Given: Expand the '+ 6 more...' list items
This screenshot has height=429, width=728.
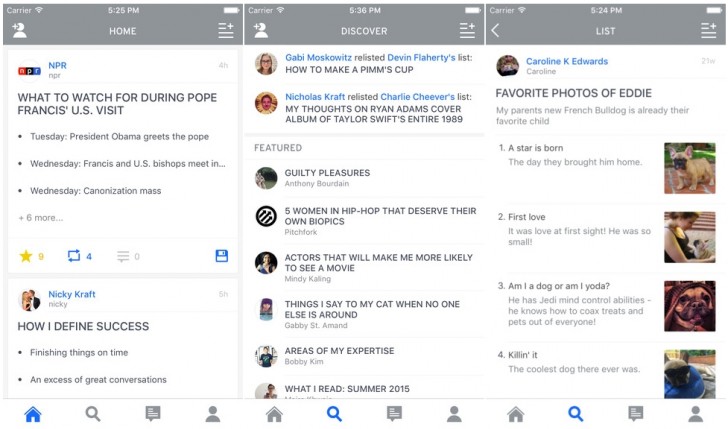Looking at the screenshot, I should pos(40,218).
